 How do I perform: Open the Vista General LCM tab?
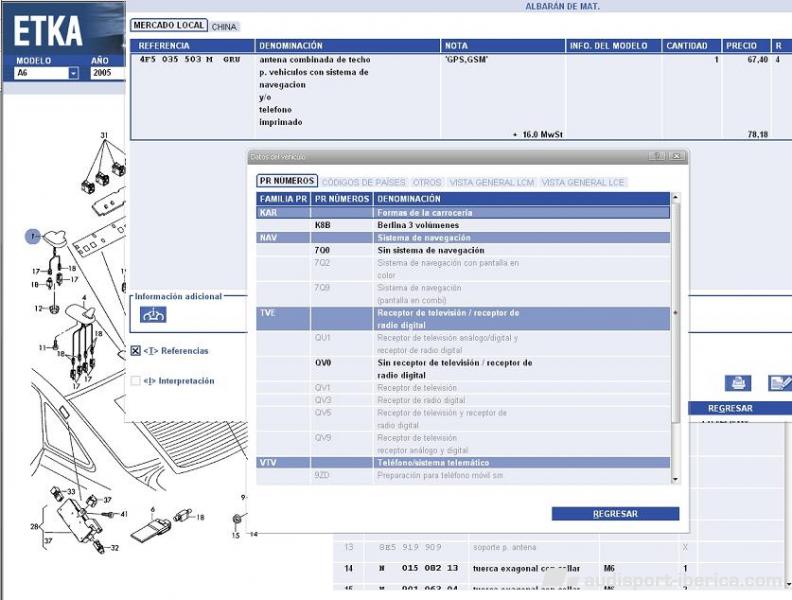492,182
